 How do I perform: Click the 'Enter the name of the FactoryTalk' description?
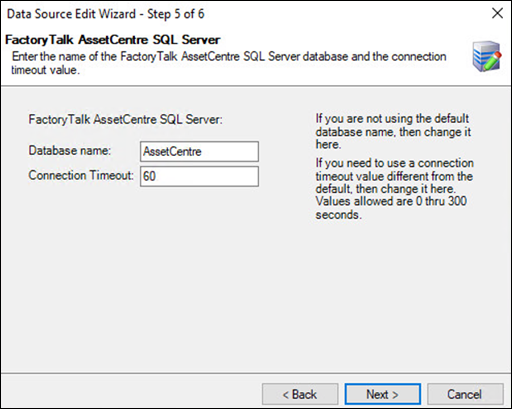(x=229, y=63)
